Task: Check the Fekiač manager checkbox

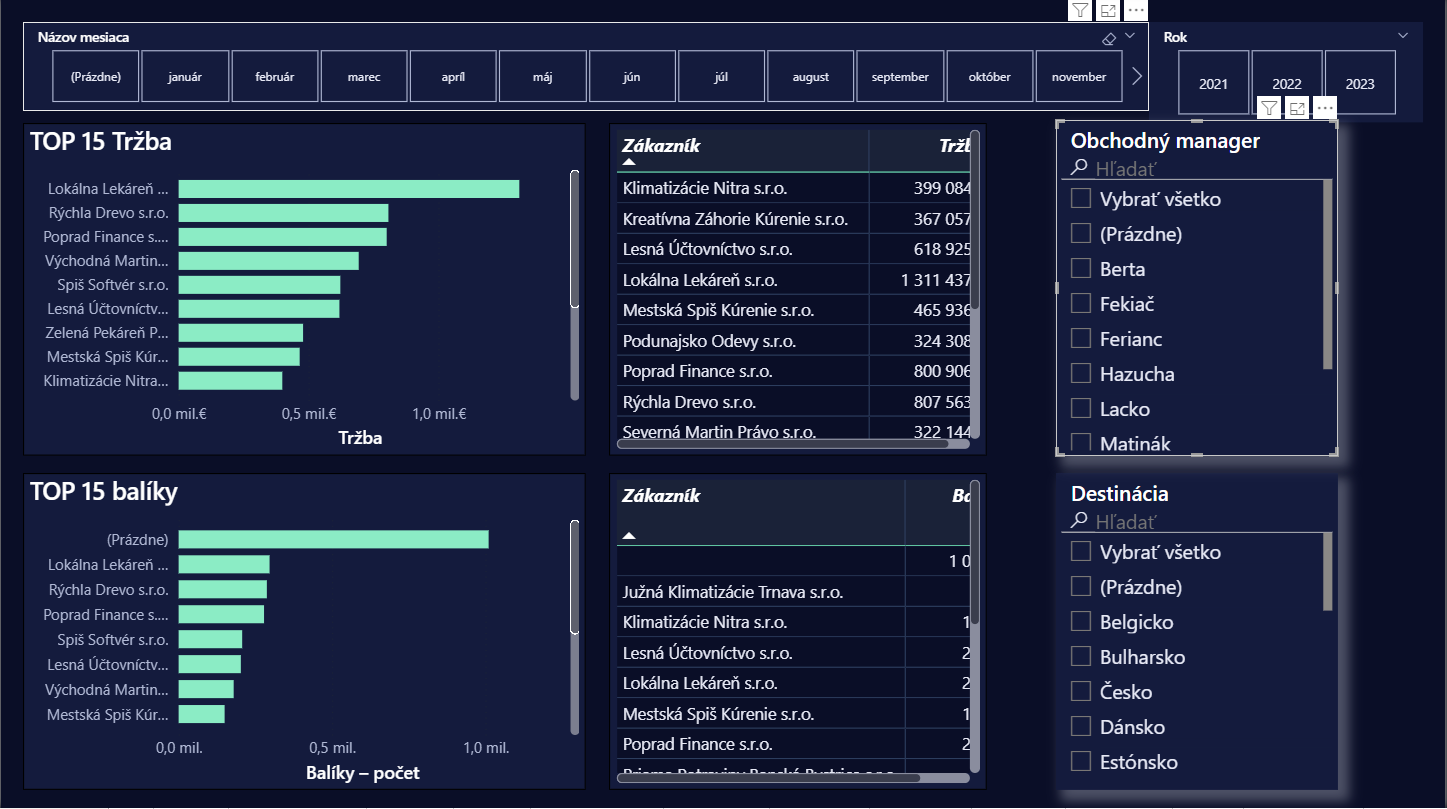Action: 1080,303
